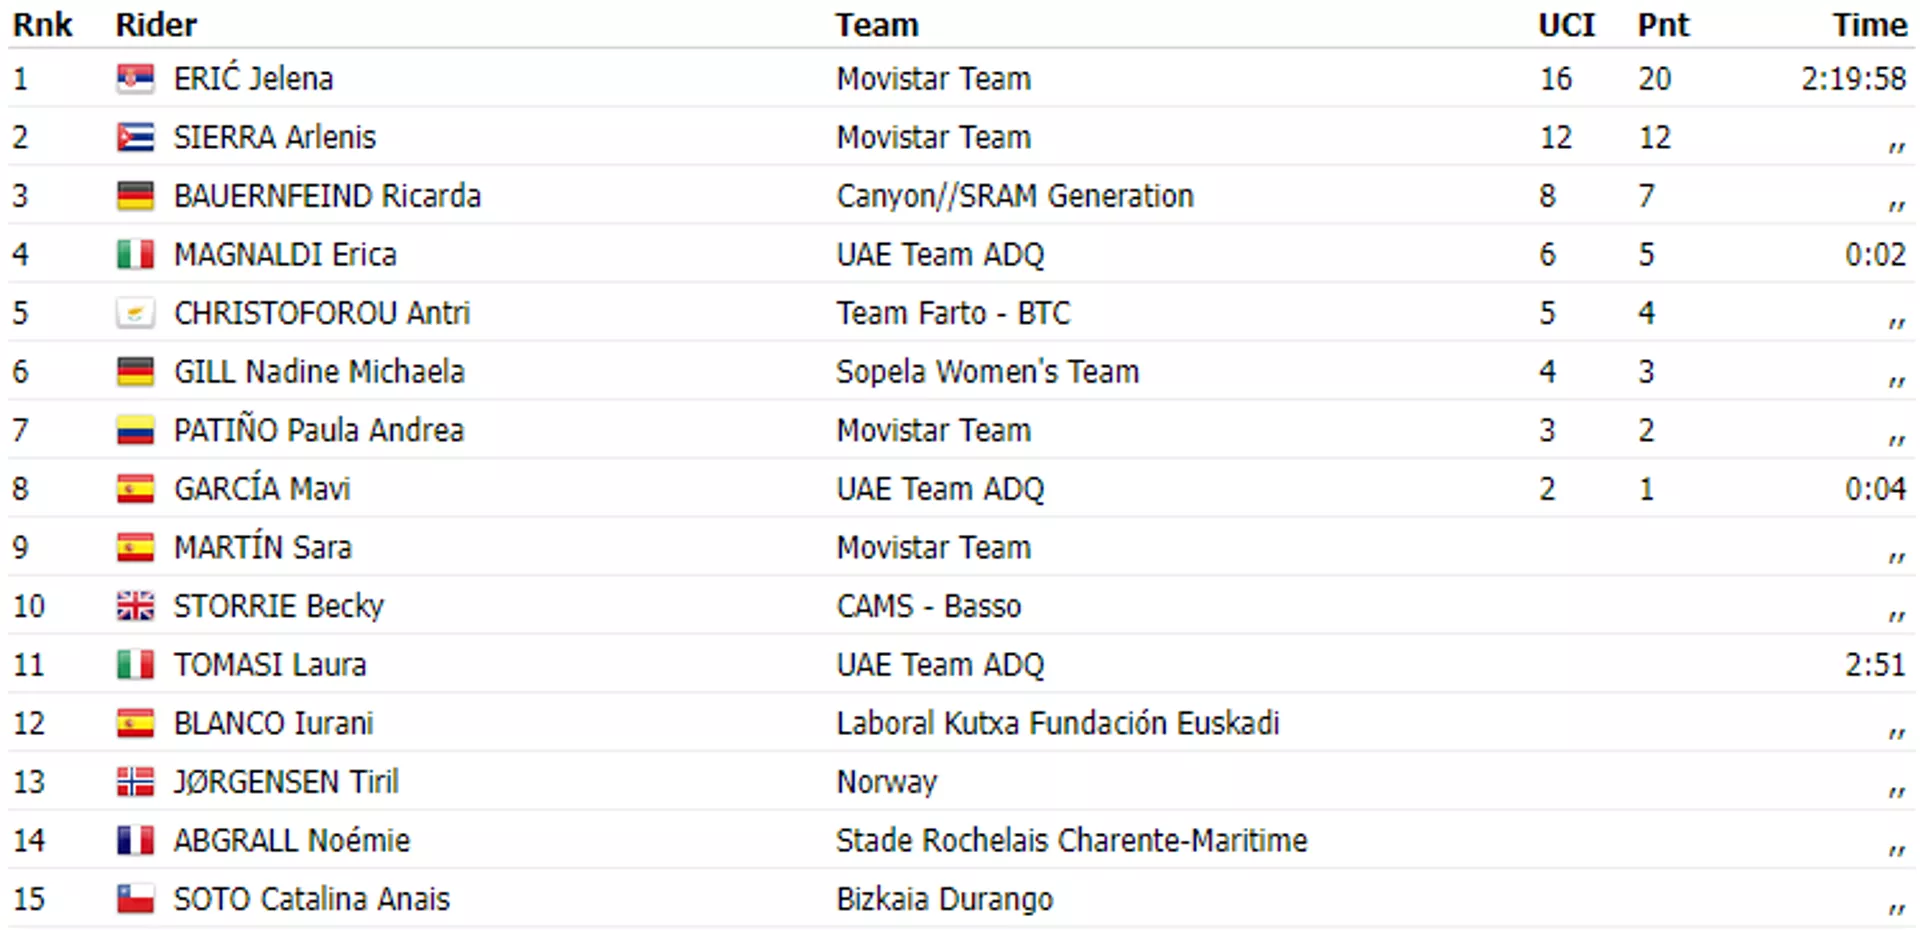Open the Canyon//SRAM Generation team link
This screenshot has height=930, width=1920.
pos(1015,196)
